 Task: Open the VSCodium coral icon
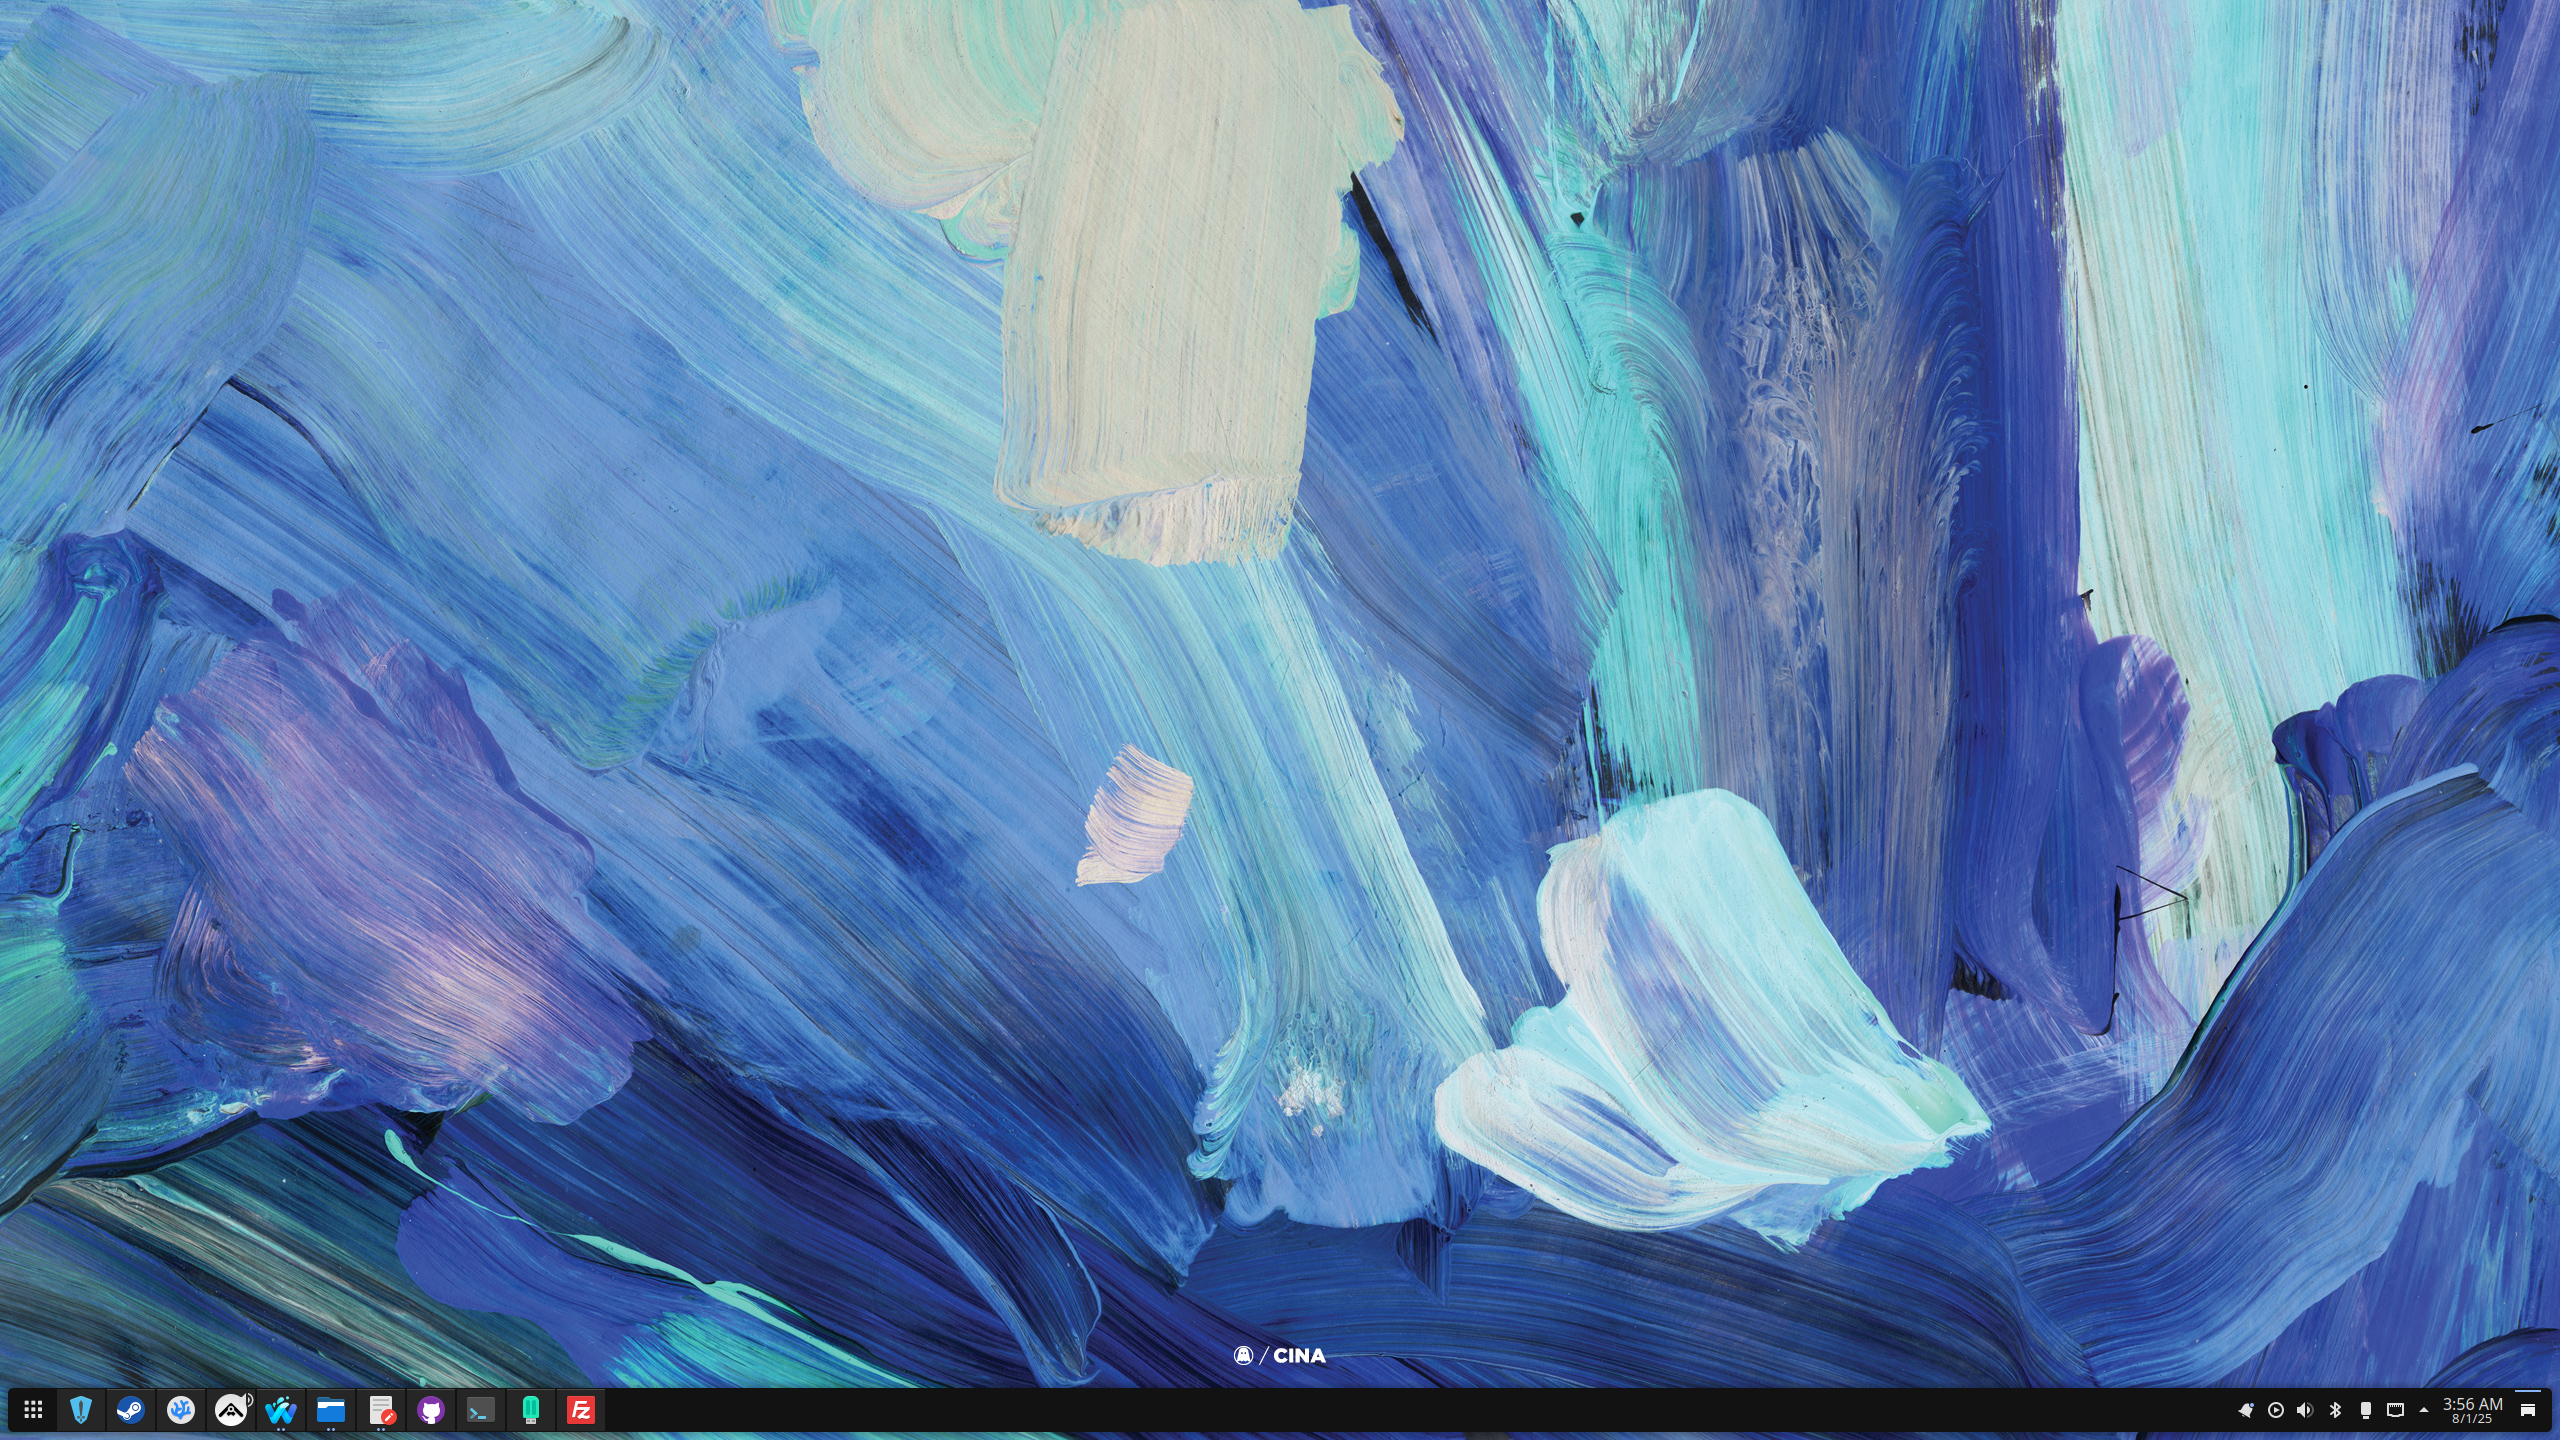point(181,1410)
